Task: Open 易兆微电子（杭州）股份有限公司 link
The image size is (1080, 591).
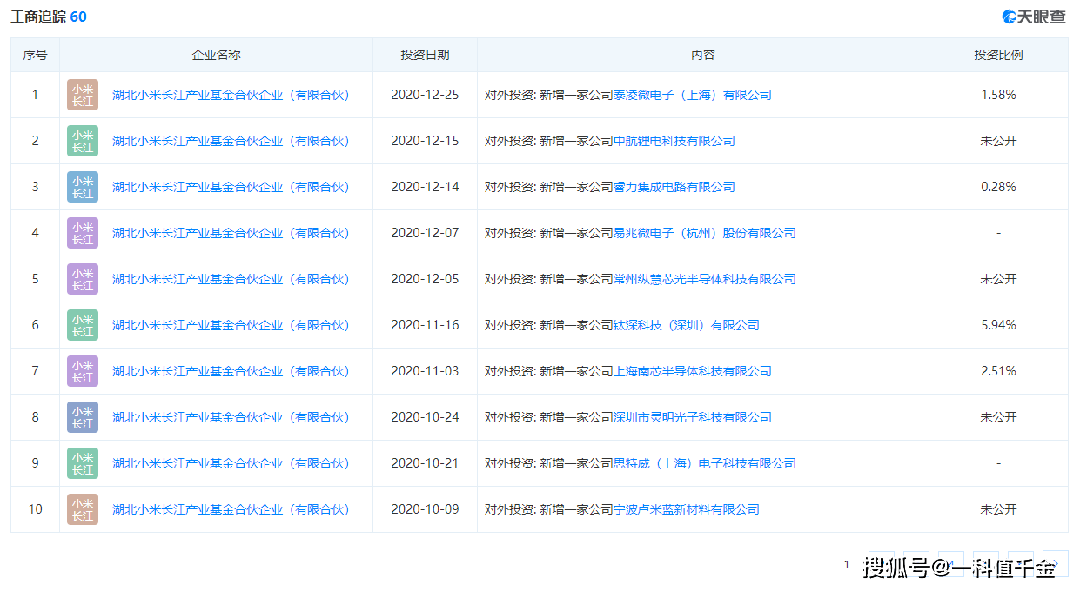Action: pos(704,233)
